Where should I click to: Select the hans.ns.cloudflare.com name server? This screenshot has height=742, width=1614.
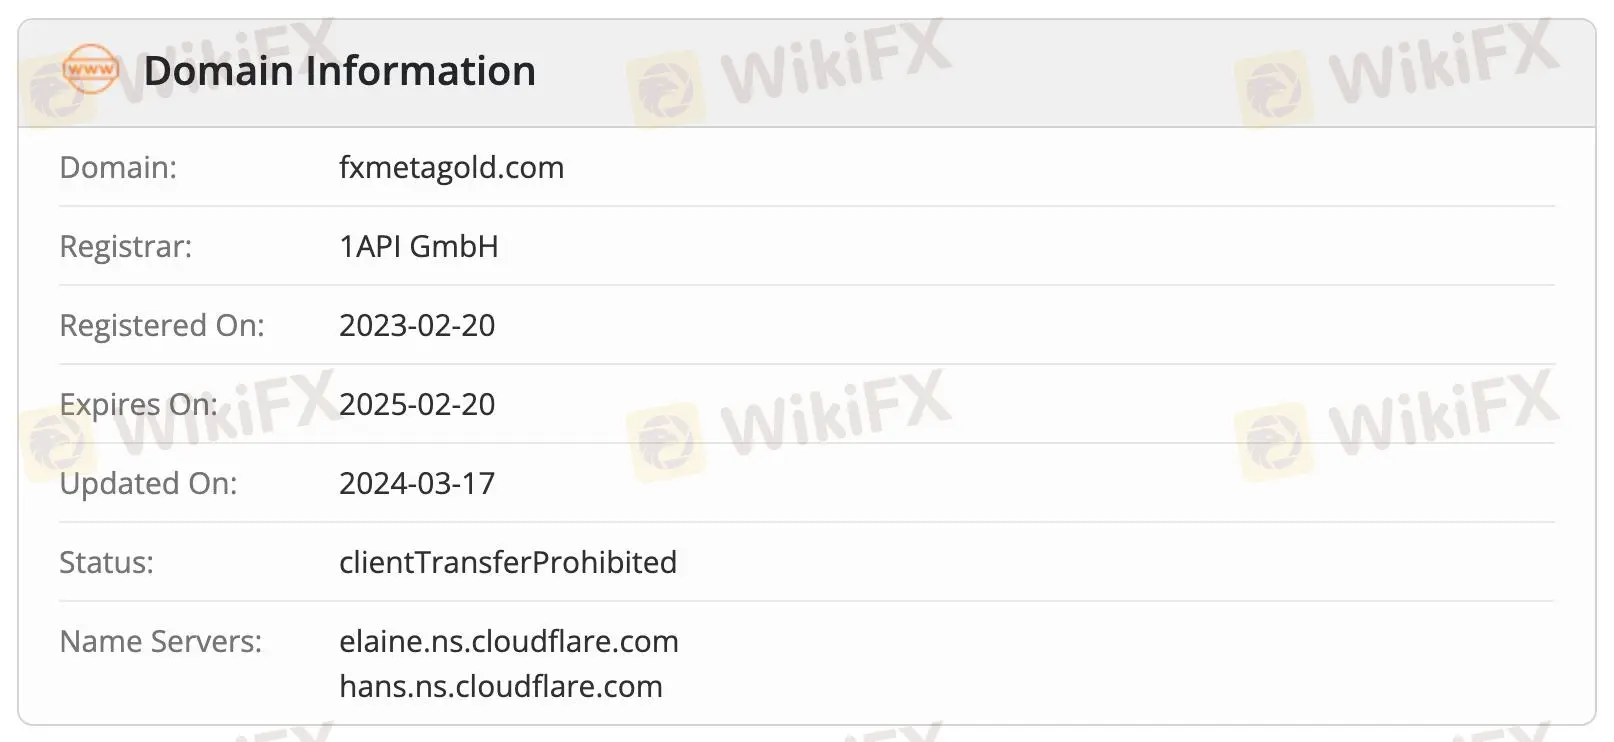[500, 686]
